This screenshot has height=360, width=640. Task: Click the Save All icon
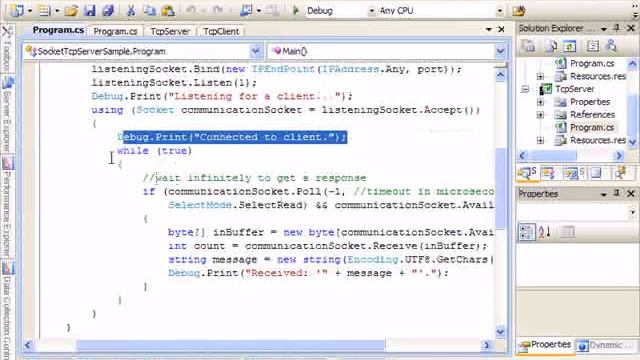[x=108, y=11]
